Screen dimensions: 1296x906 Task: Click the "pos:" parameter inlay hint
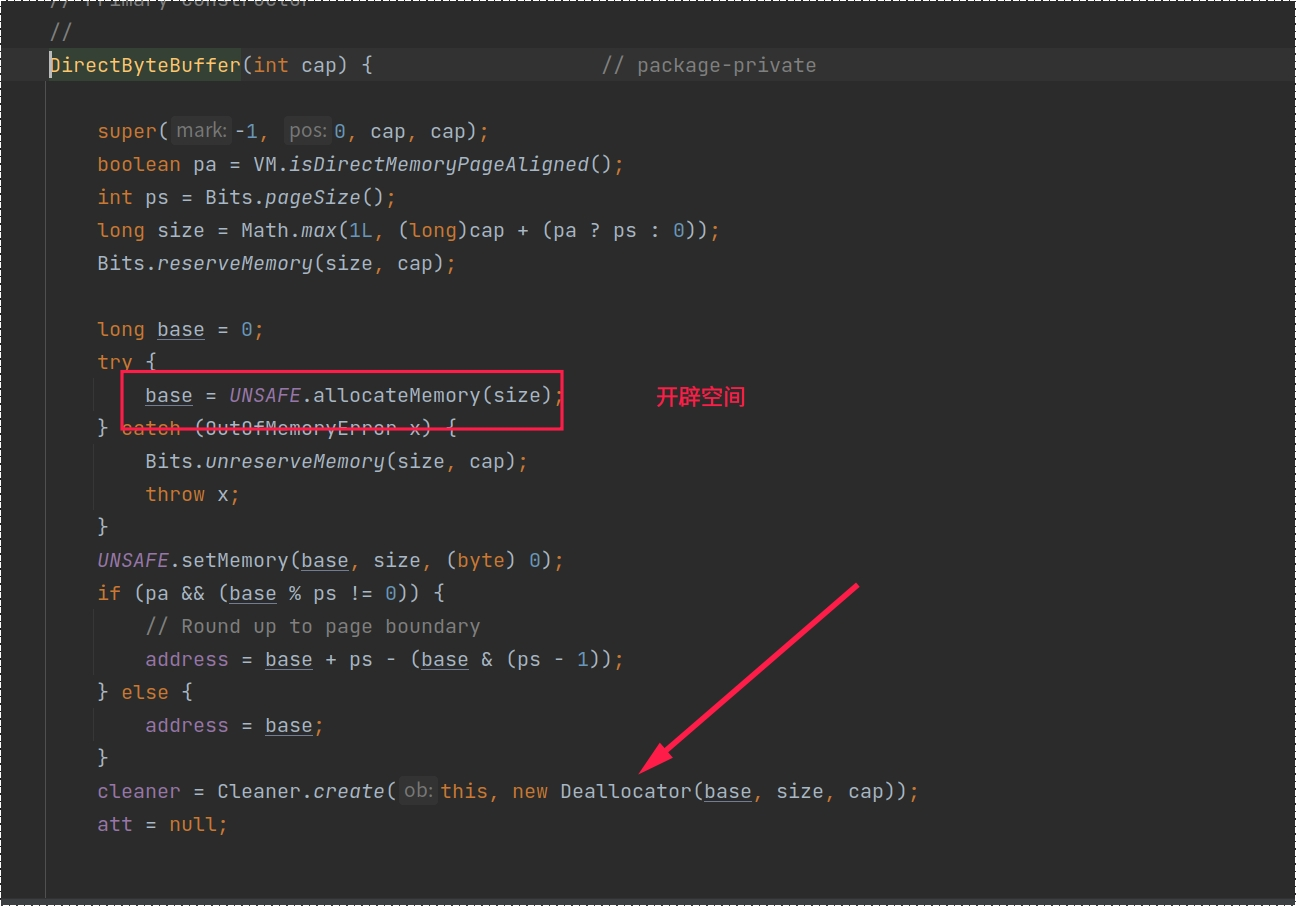[307, 131]
